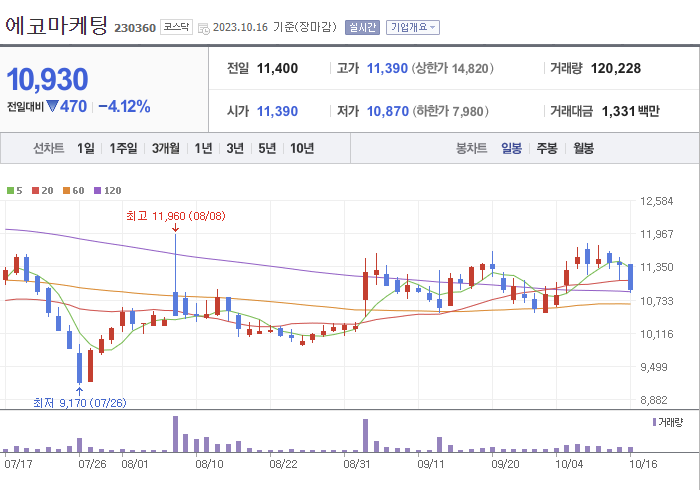Screen dimensions: 700x490
Task: Click the -4.12% change value
Action: pyautogui.click(x=124, y=107)
